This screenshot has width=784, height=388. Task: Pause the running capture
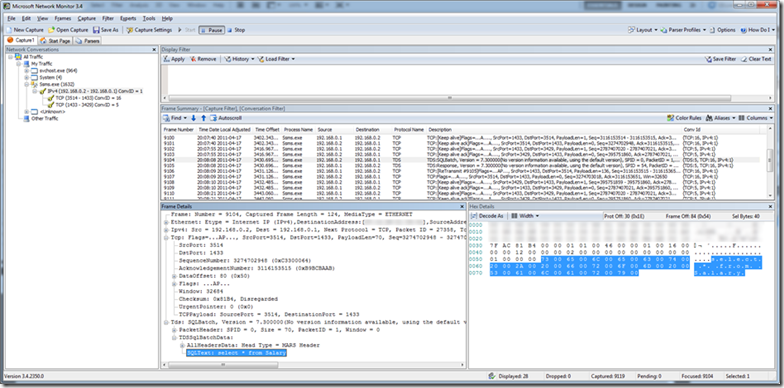pos(212,30)
